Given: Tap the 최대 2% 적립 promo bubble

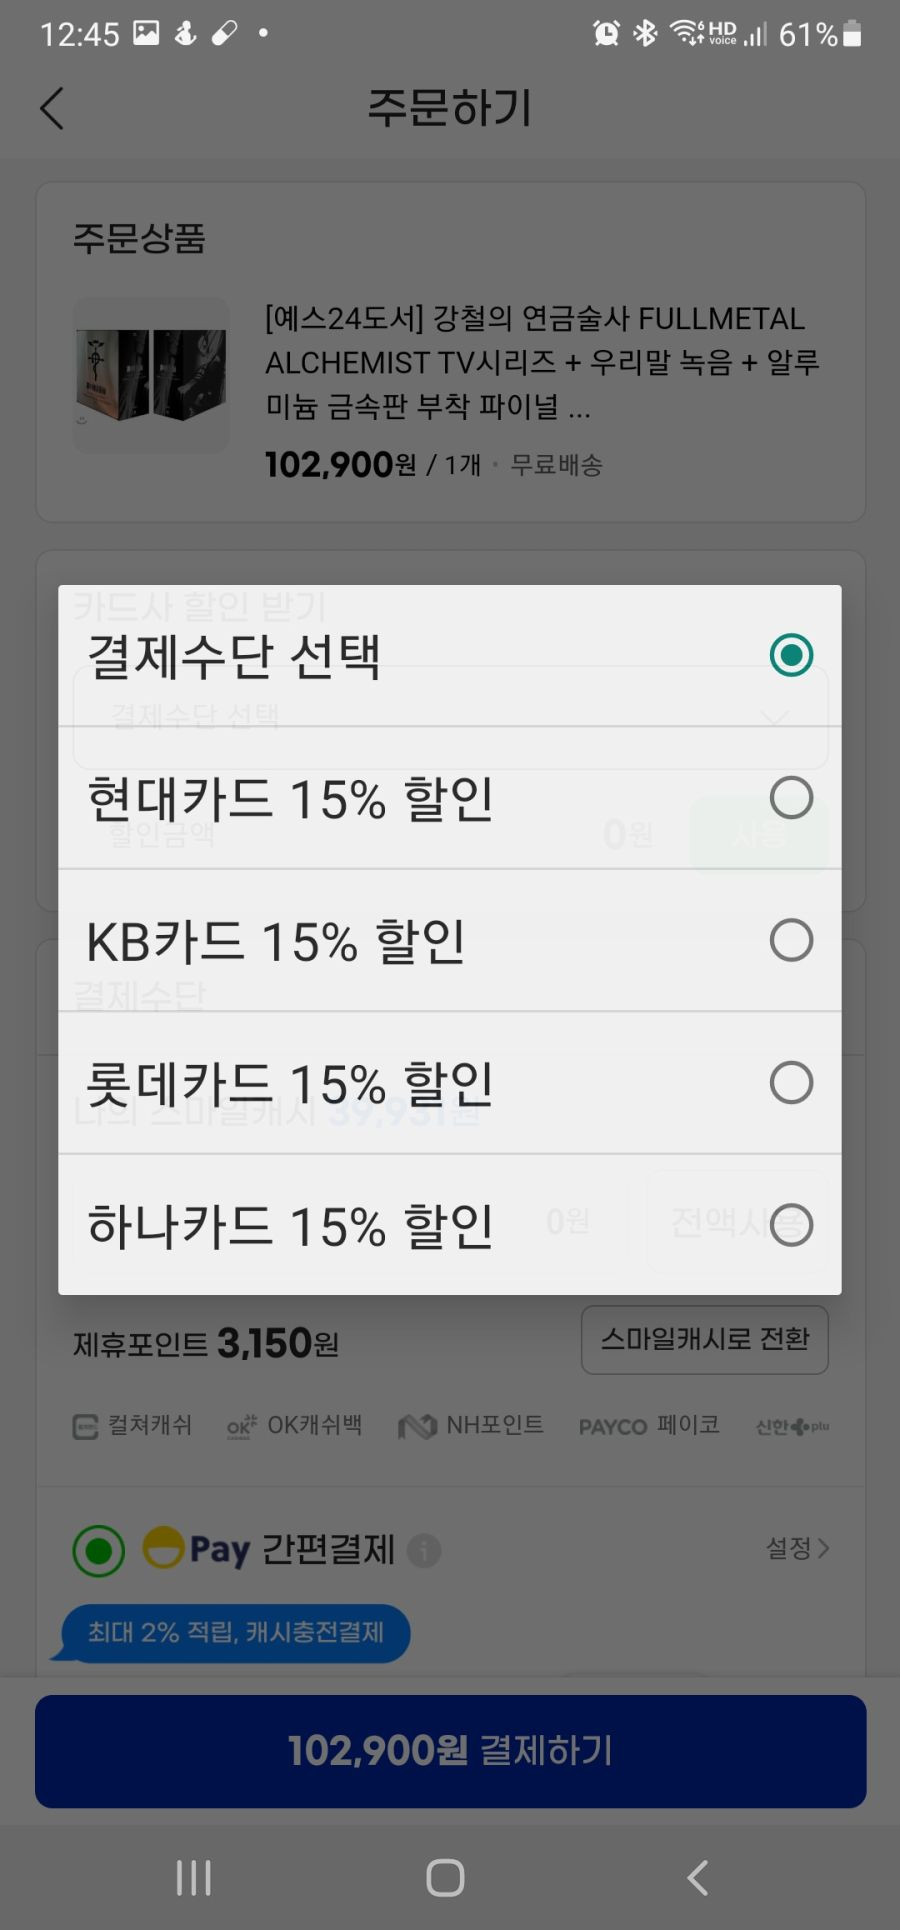Looking at the screenshot, I should tap(233, 1633).
